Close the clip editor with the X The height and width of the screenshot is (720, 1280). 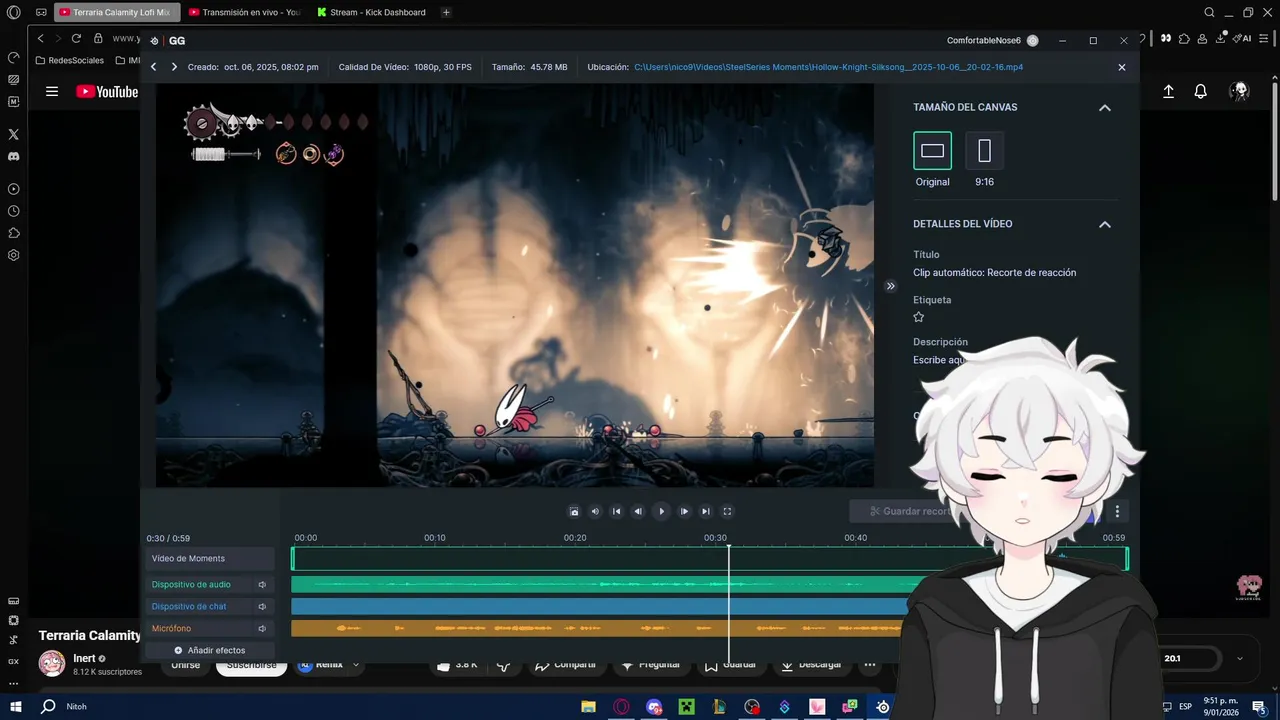(x=1121, y=67)
